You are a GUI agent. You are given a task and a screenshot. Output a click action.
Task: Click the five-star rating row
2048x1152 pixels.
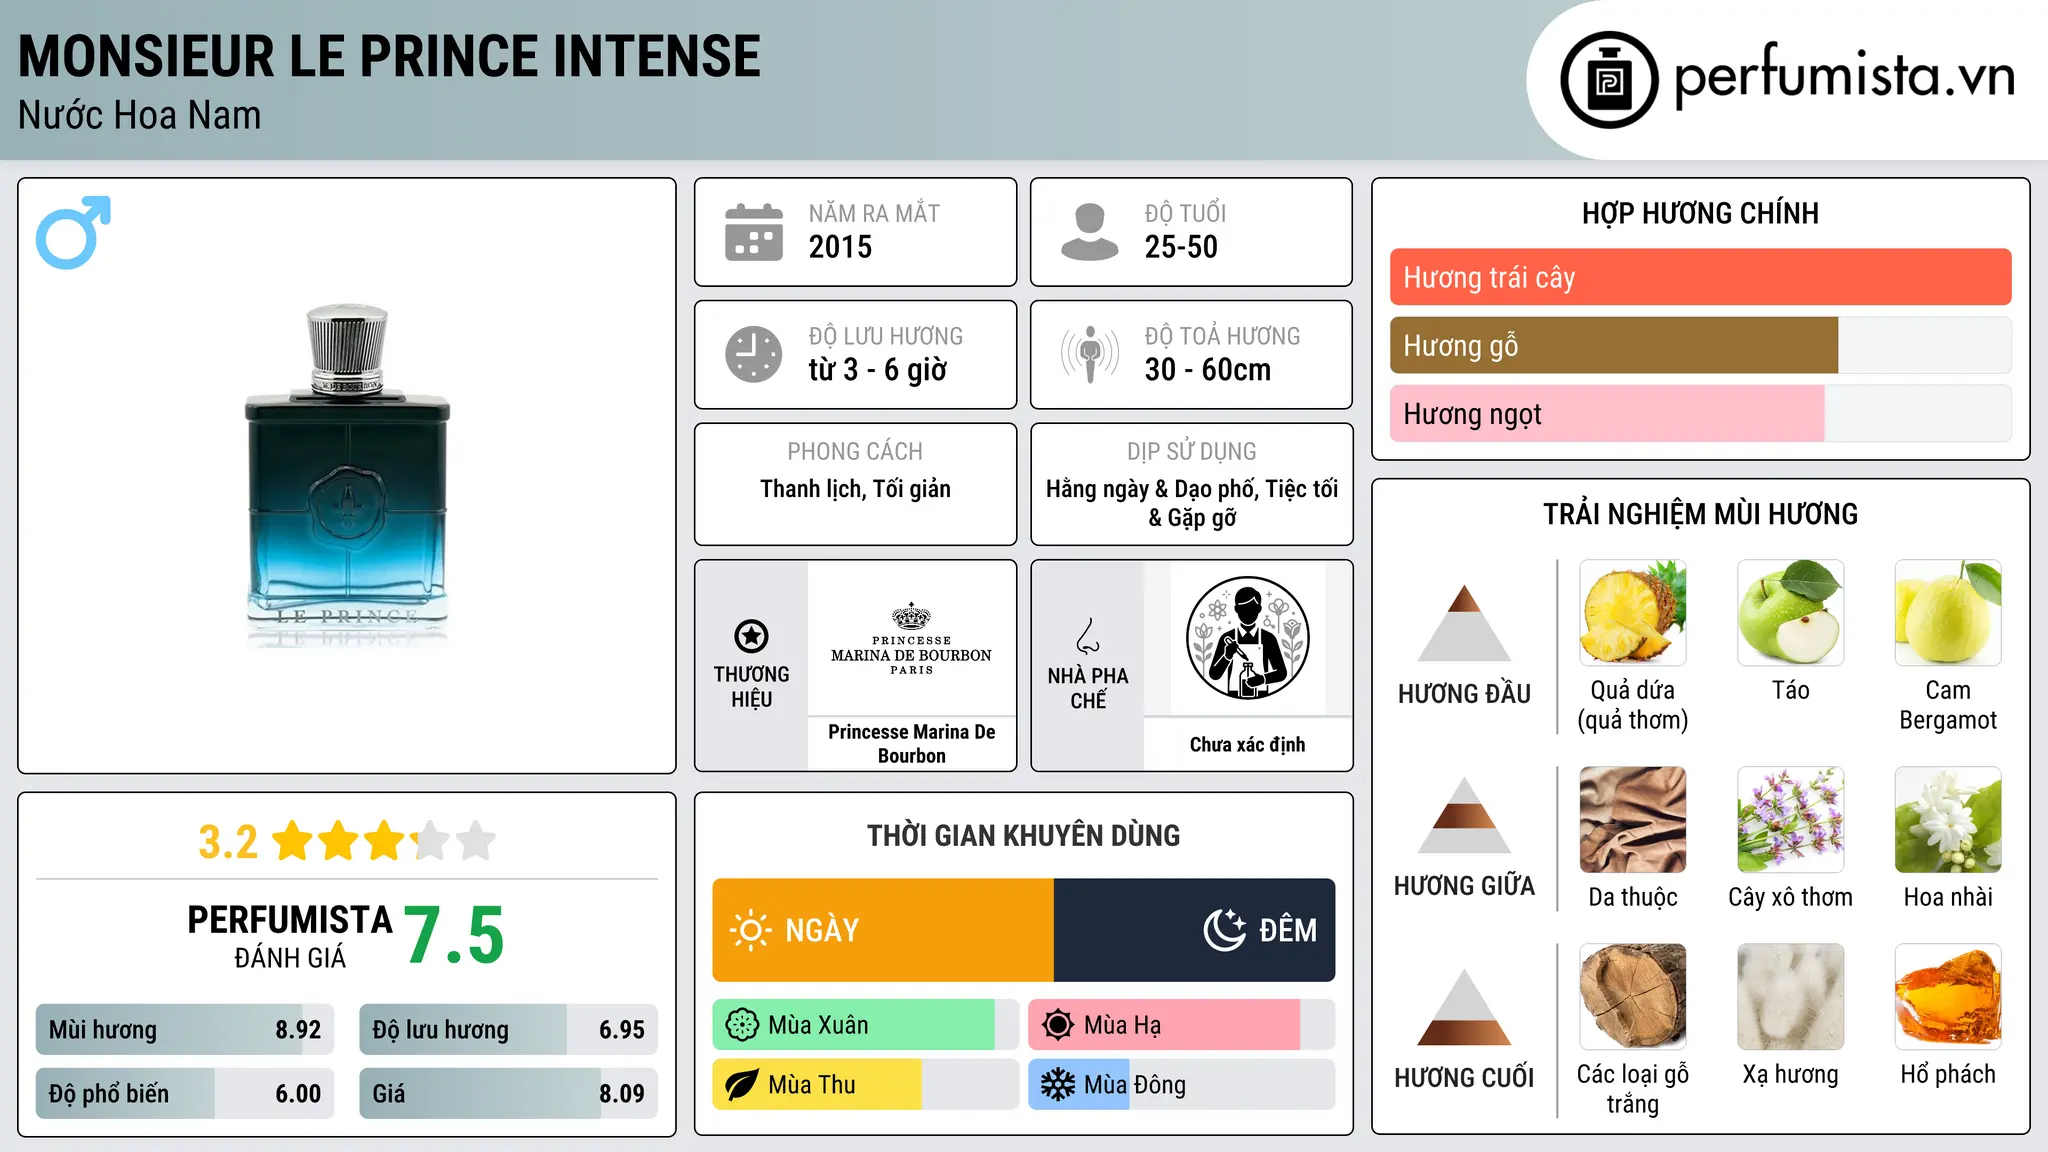tap(384, 841)
